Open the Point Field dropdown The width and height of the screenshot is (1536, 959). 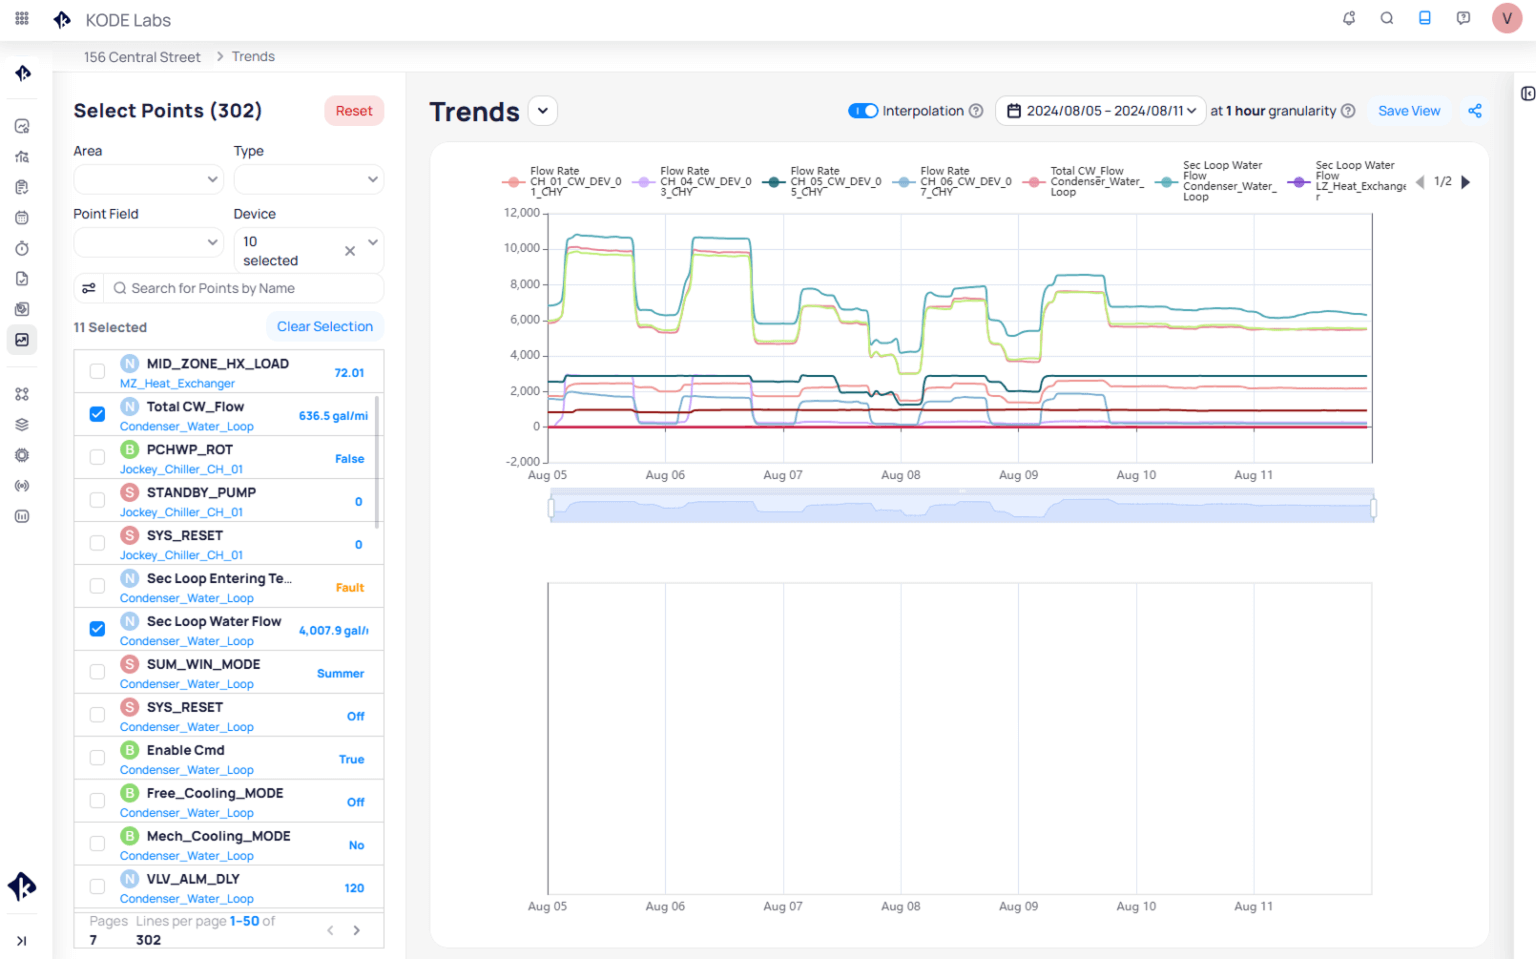click(148, 242)
